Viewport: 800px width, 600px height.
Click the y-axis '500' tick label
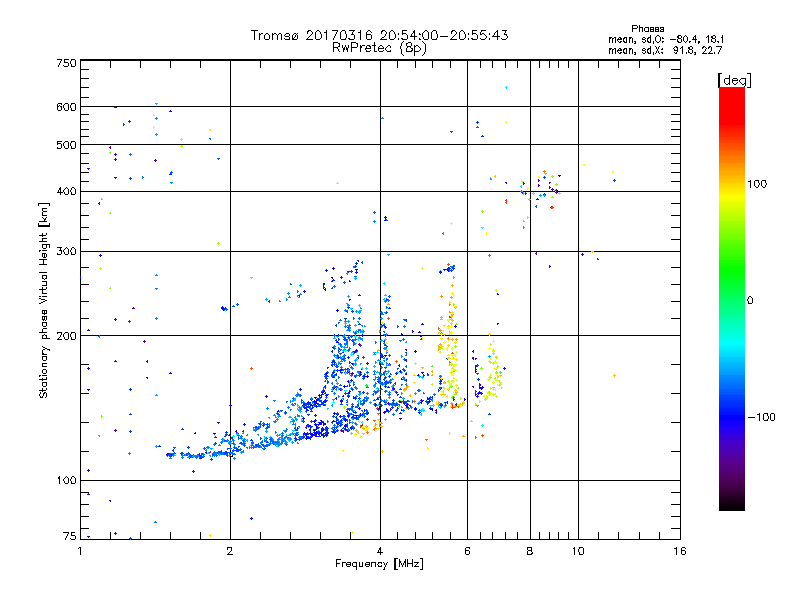point(67,145)
